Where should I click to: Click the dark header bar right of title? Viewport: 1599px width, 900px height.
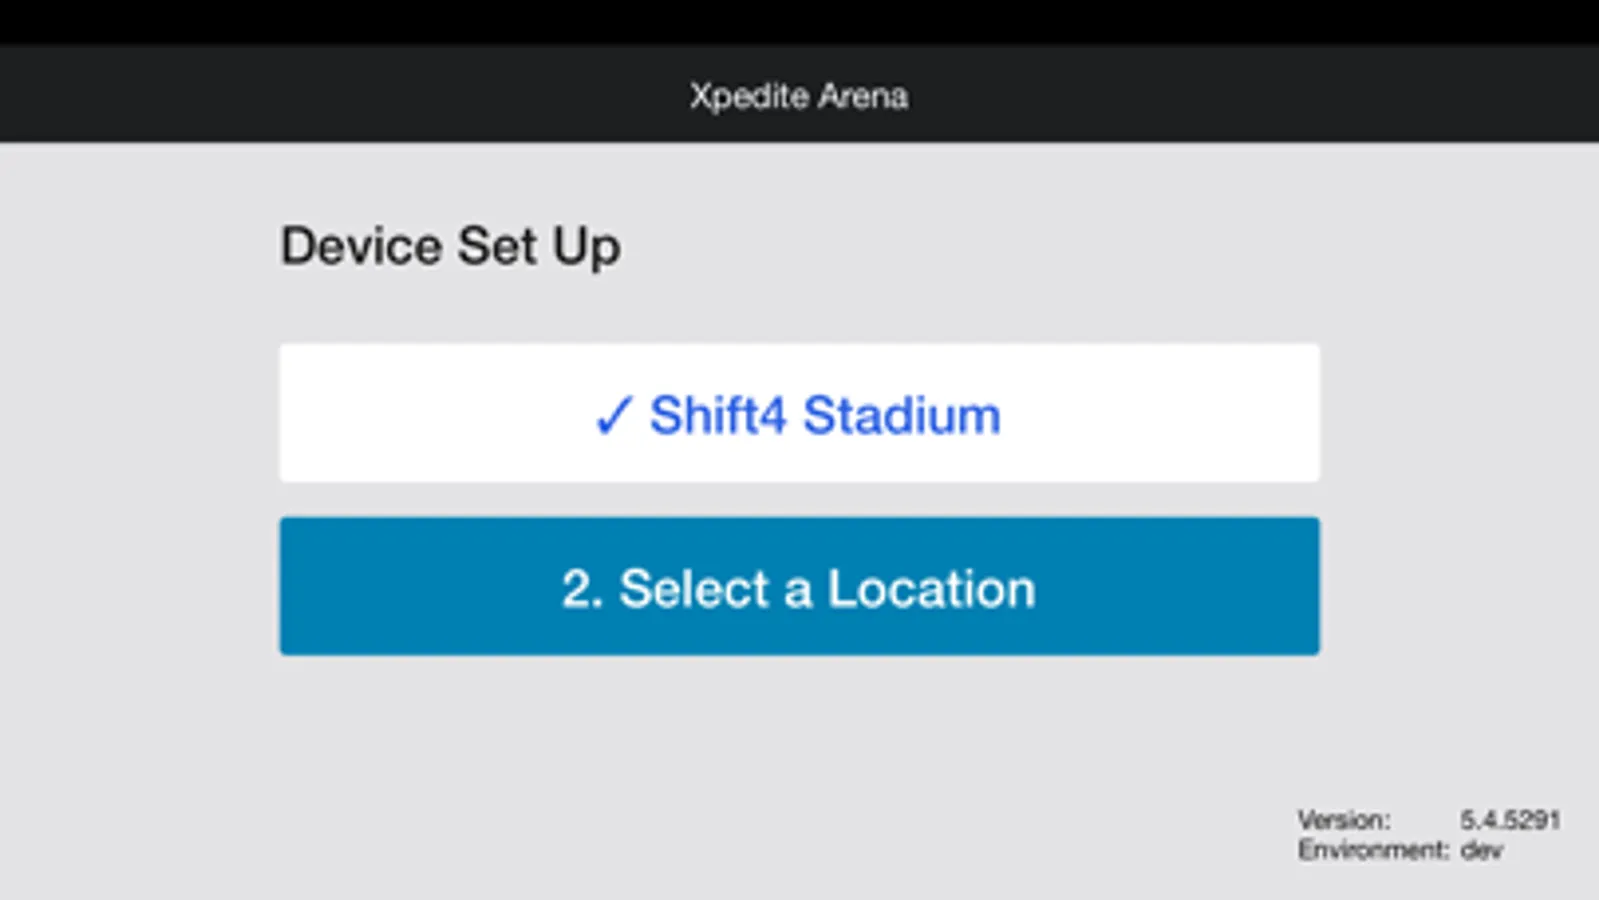(1300, 96)
